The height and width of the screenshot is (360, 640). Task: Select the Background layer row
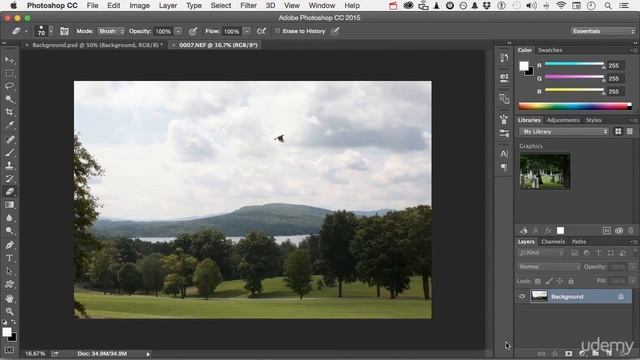tap(574, 297)
